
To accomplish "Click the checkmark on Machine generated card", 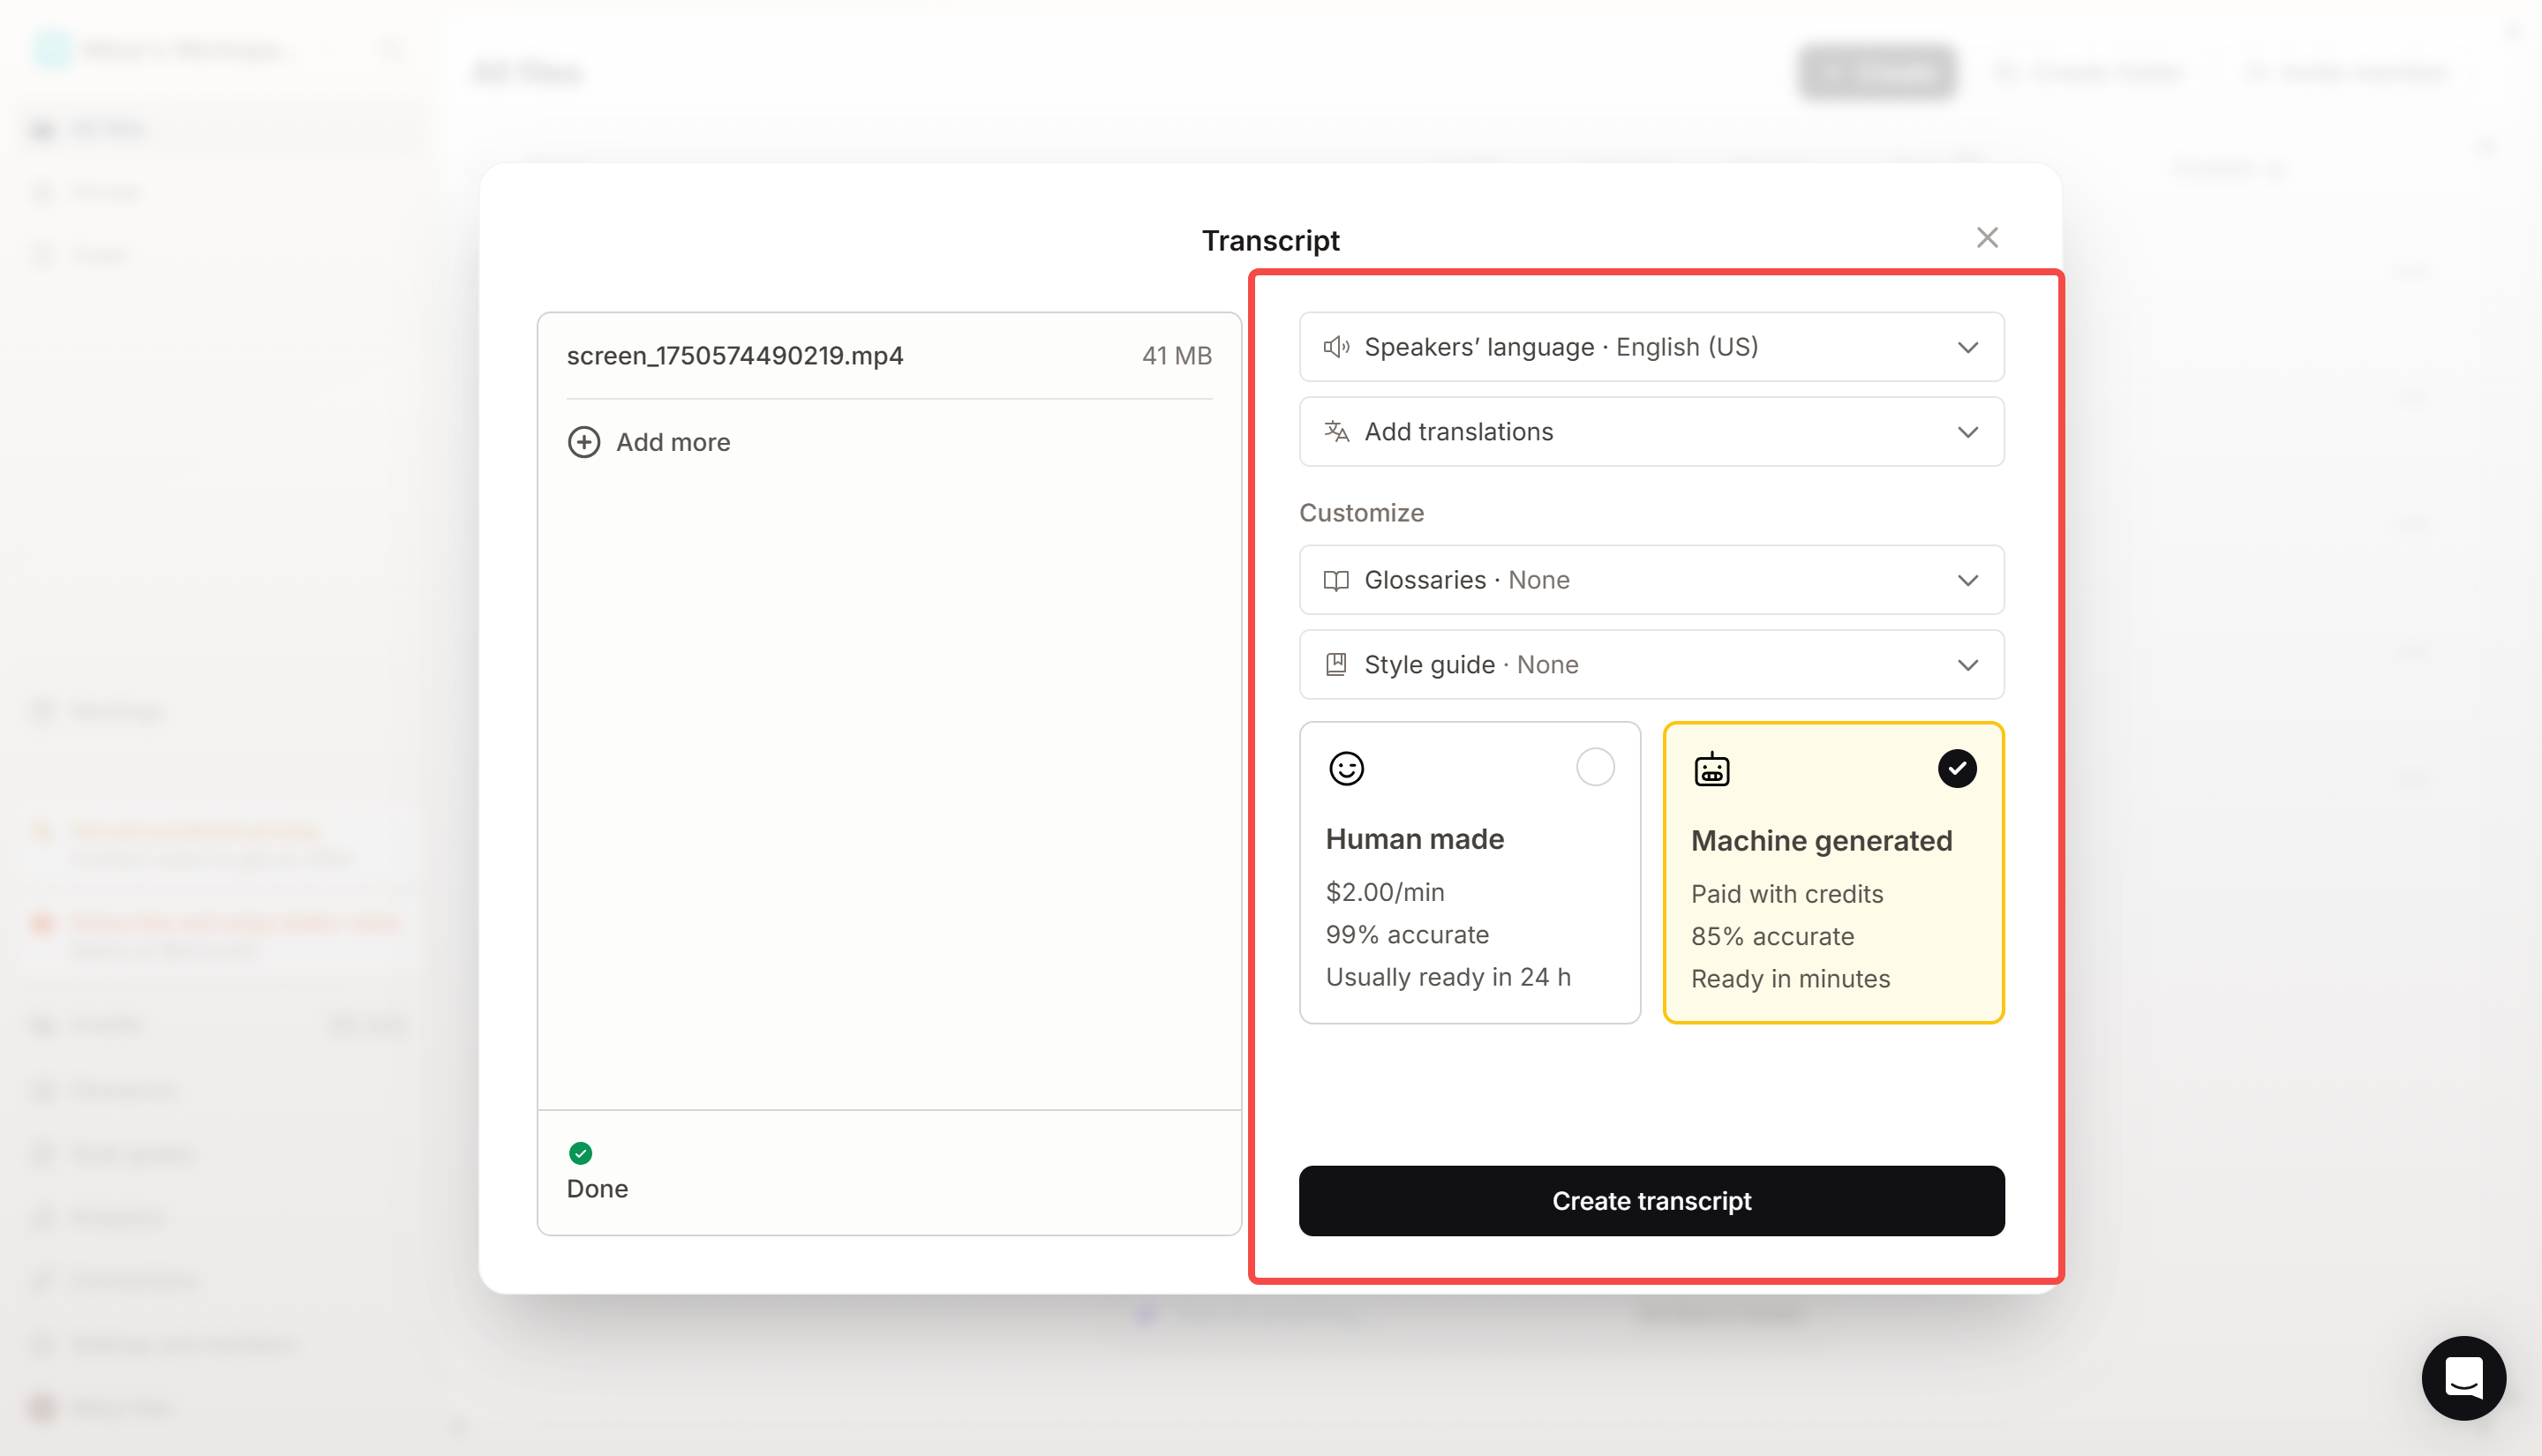I will click(1957, 768).
